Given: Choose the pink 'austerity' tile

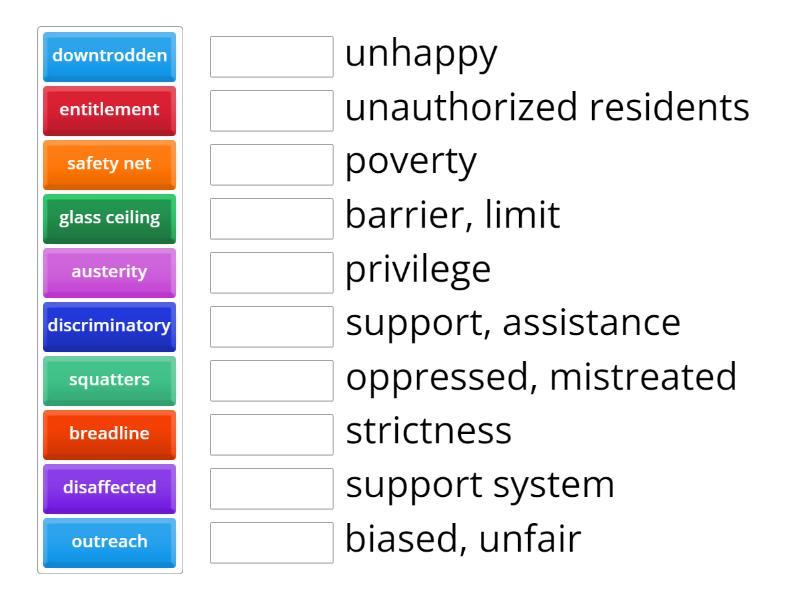Looking at the screenshot, I should [x=109, y=272].
